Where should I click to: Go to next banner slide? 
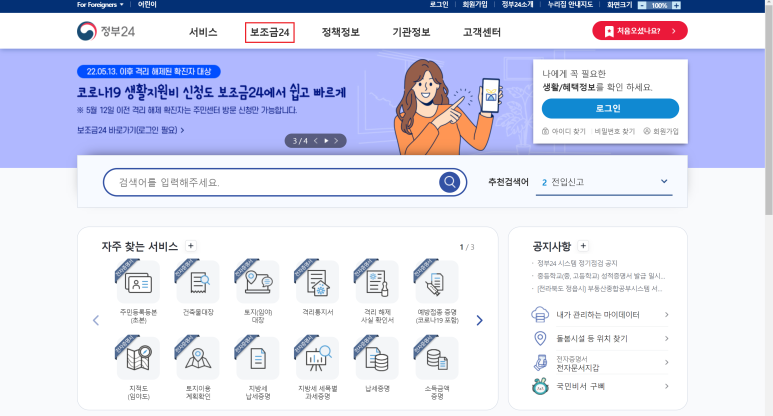click(x=336, y=141)
